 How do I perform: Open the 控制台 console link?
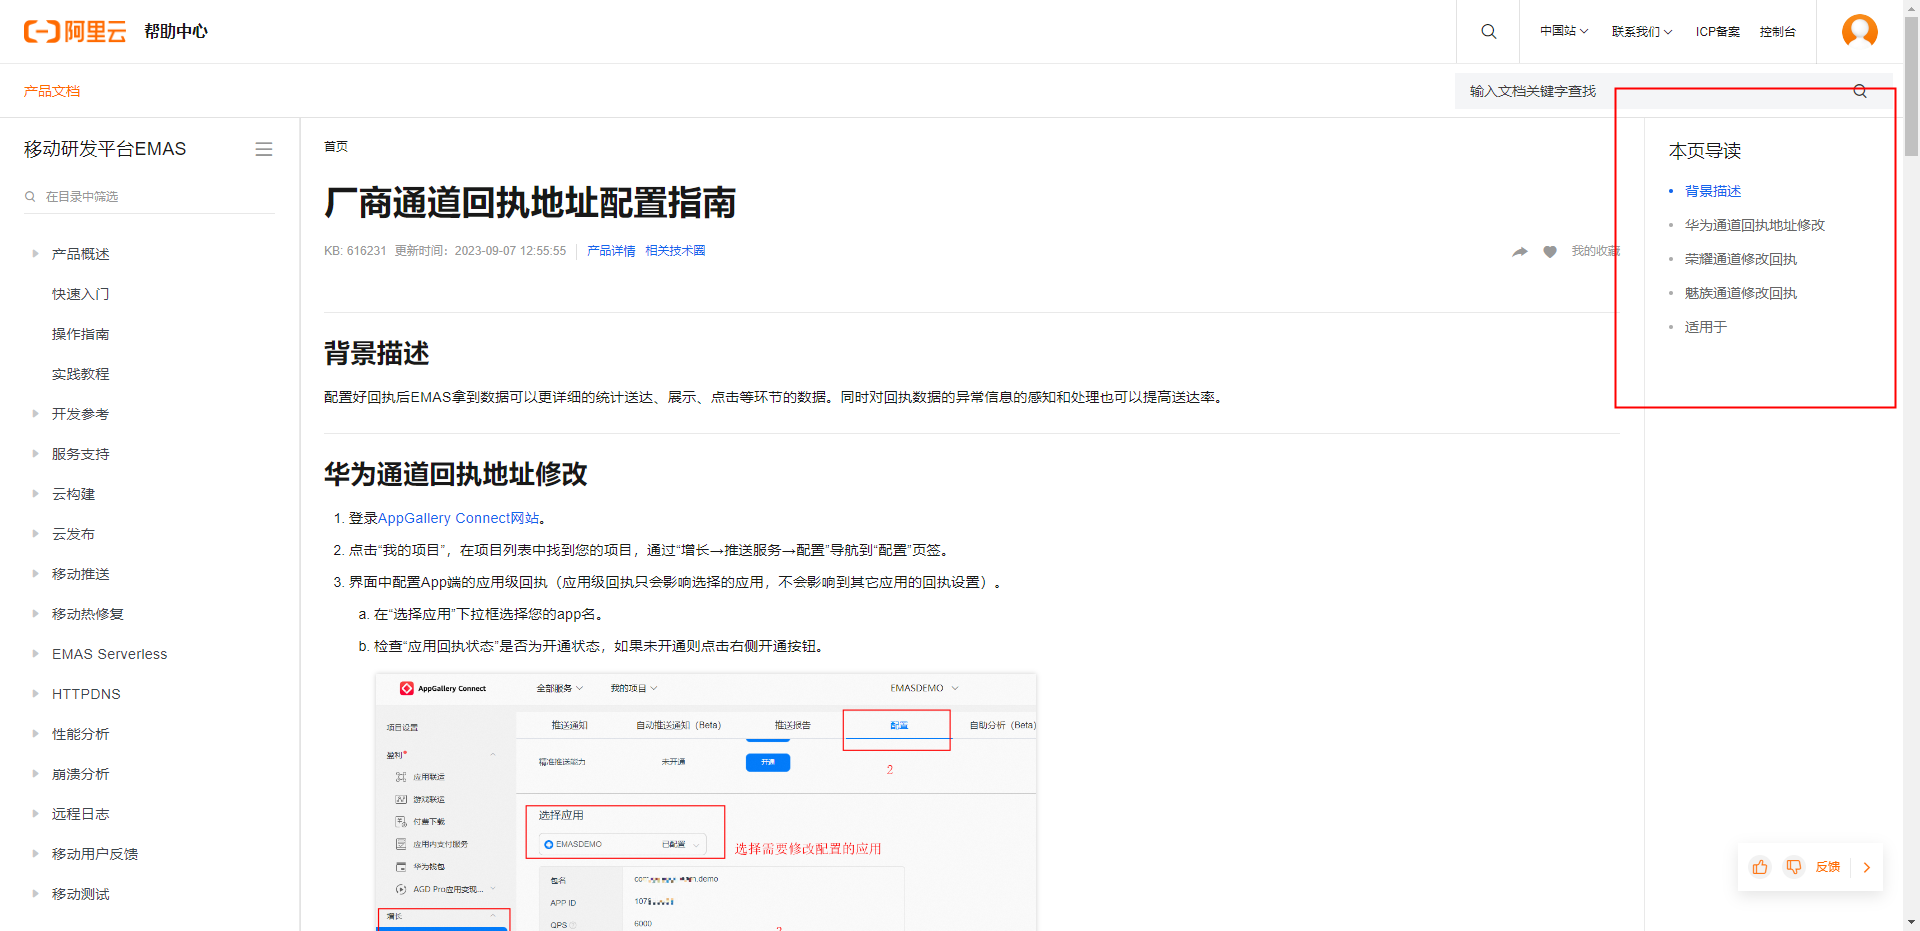click(1778, 31)
